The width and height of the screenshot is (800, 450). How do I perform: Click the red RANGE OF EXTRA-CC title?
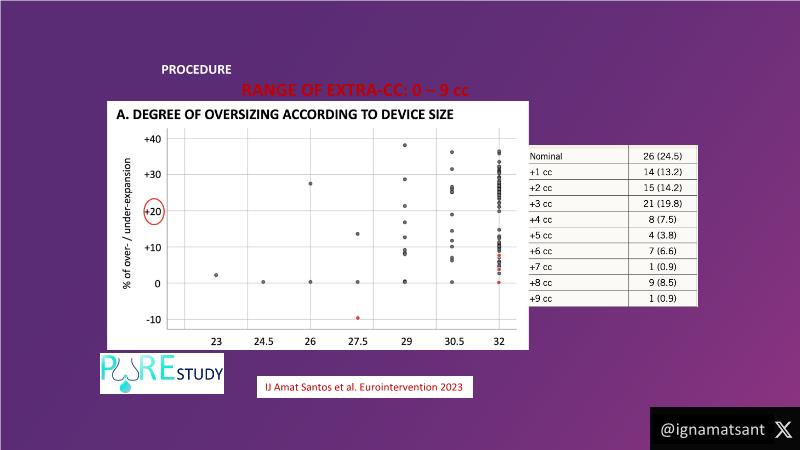[x=355, y=90]
